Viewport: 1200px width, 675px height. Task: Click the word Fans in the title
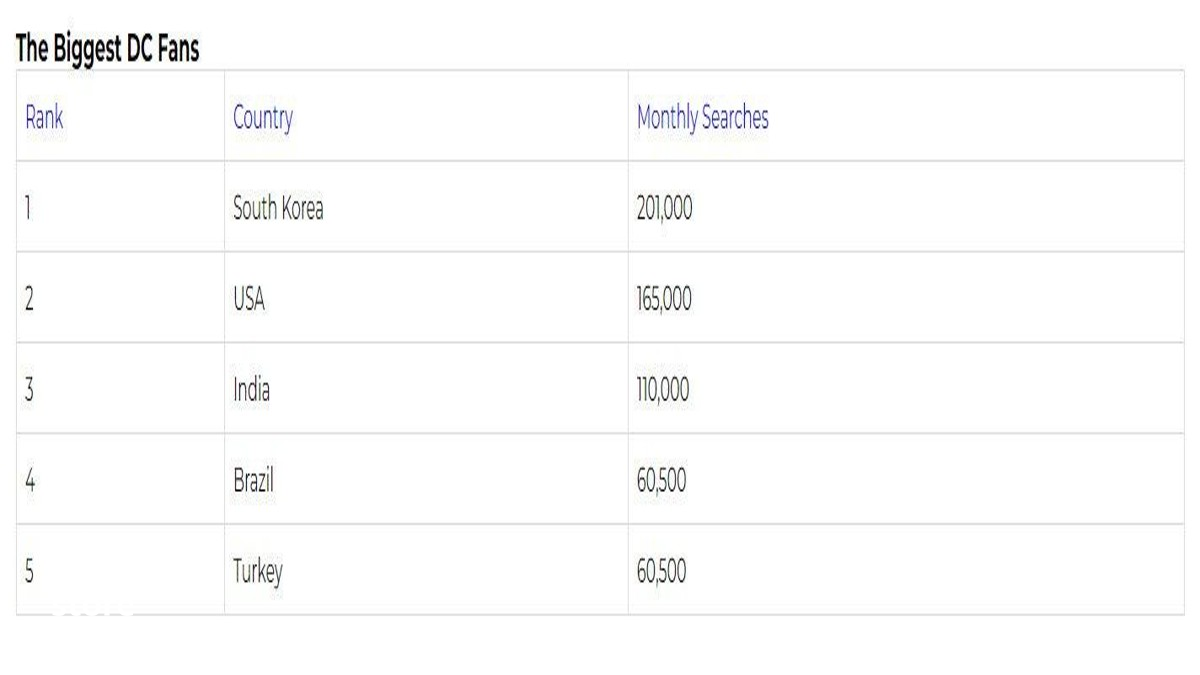(x=176, y=51)
